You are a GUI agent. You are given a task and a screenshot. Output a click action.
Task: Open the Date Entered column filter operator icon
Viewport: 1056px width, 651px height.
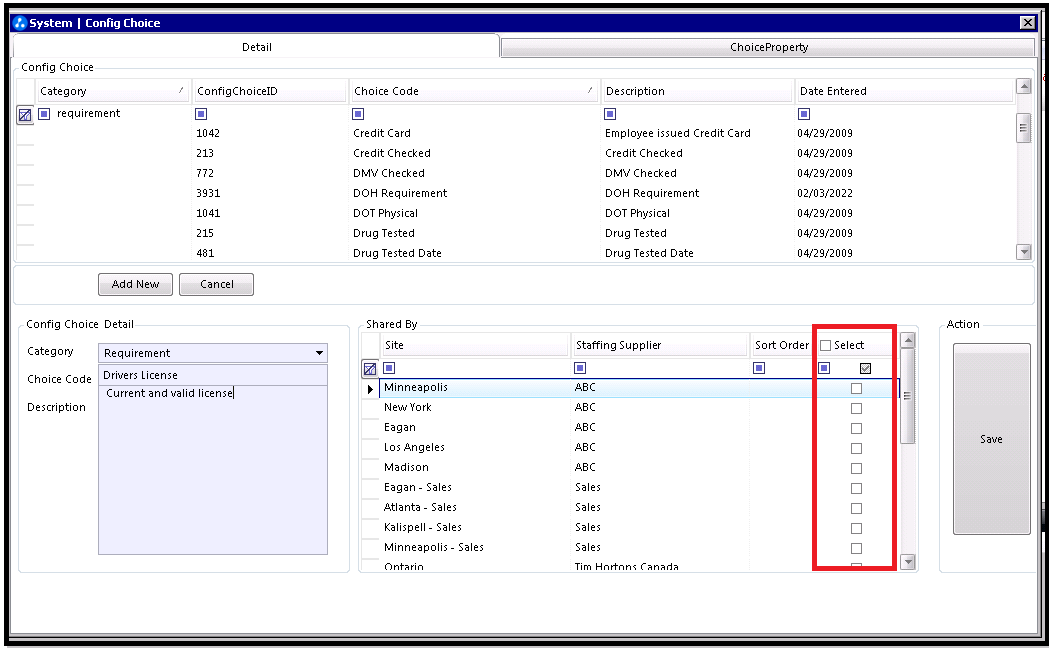point(803,114)
